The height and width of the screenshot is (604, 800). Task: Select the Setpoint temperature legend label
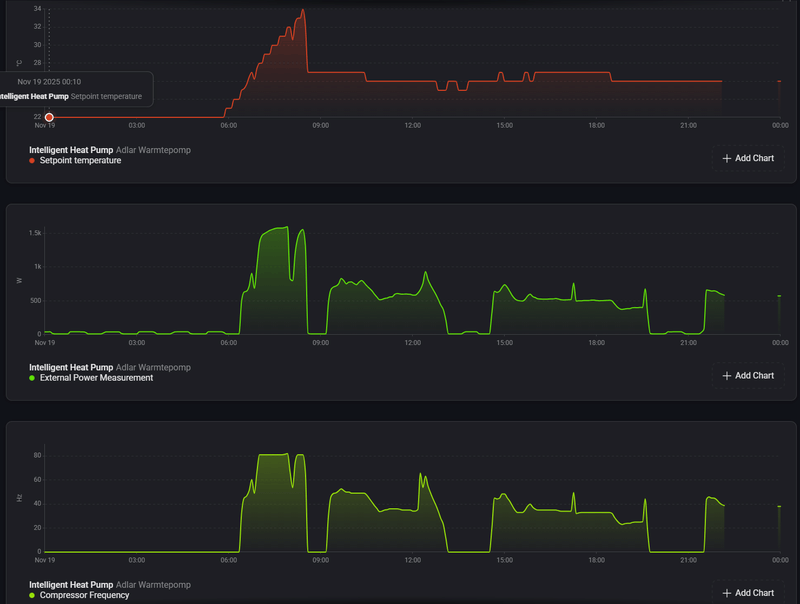click(81, 161)
